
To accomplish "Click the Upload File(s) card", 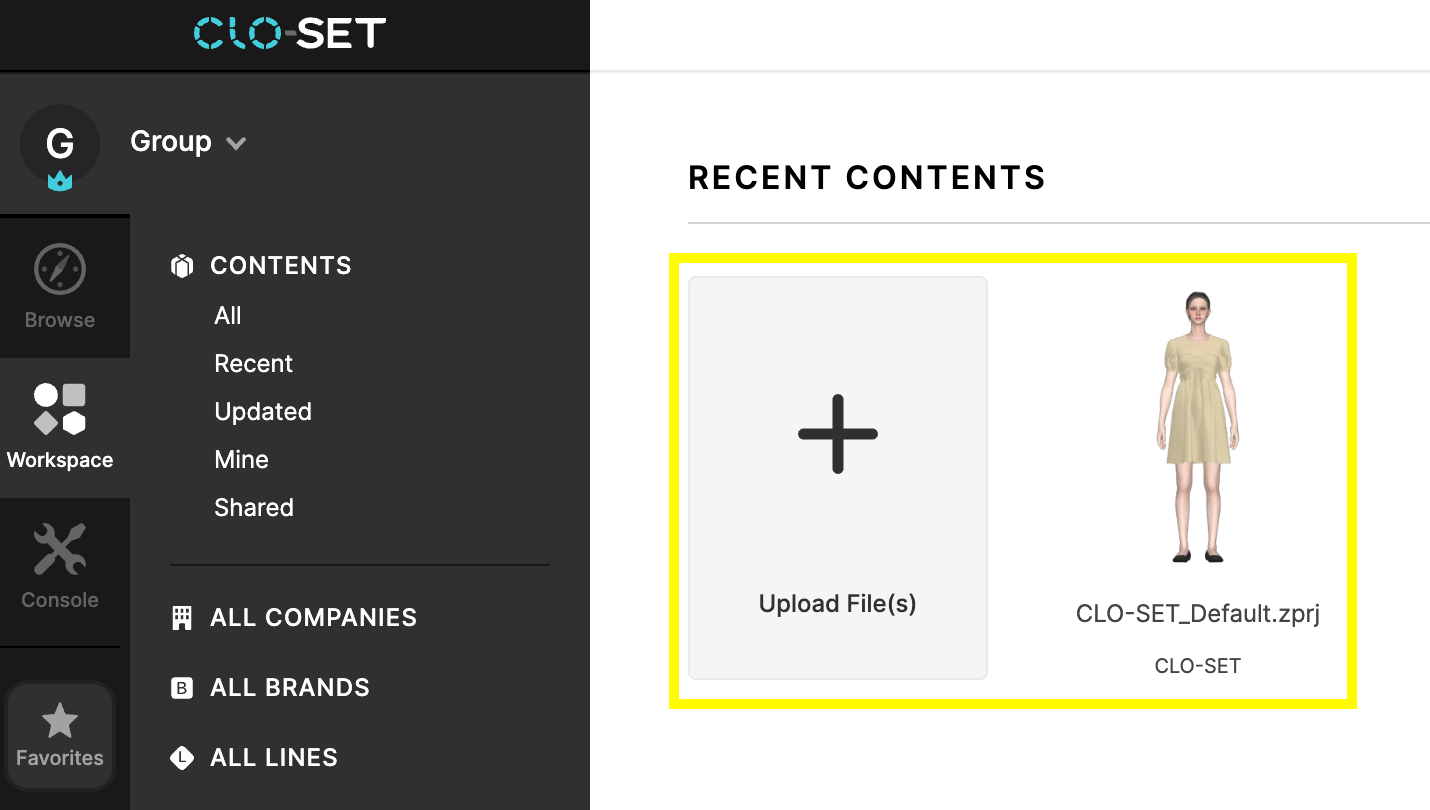I will click(837, 477).
